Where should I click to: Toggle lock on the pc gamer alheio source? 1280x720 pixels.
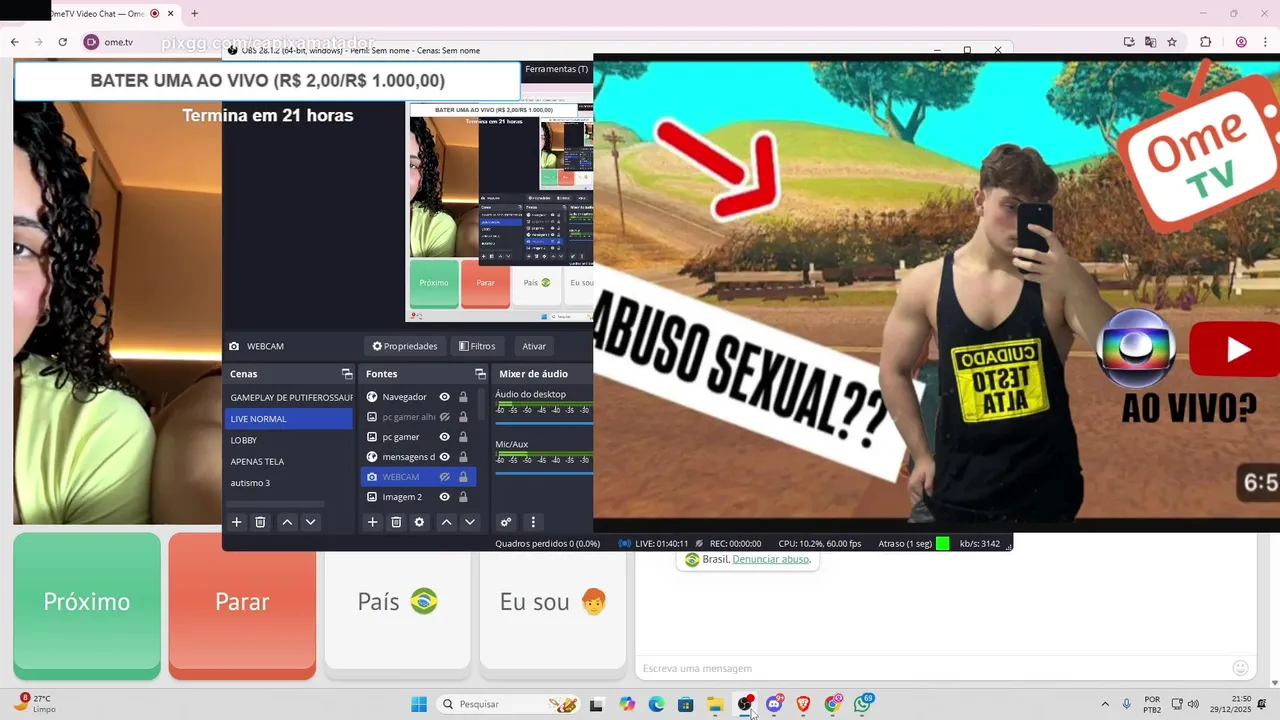click(x=463, y=417)
